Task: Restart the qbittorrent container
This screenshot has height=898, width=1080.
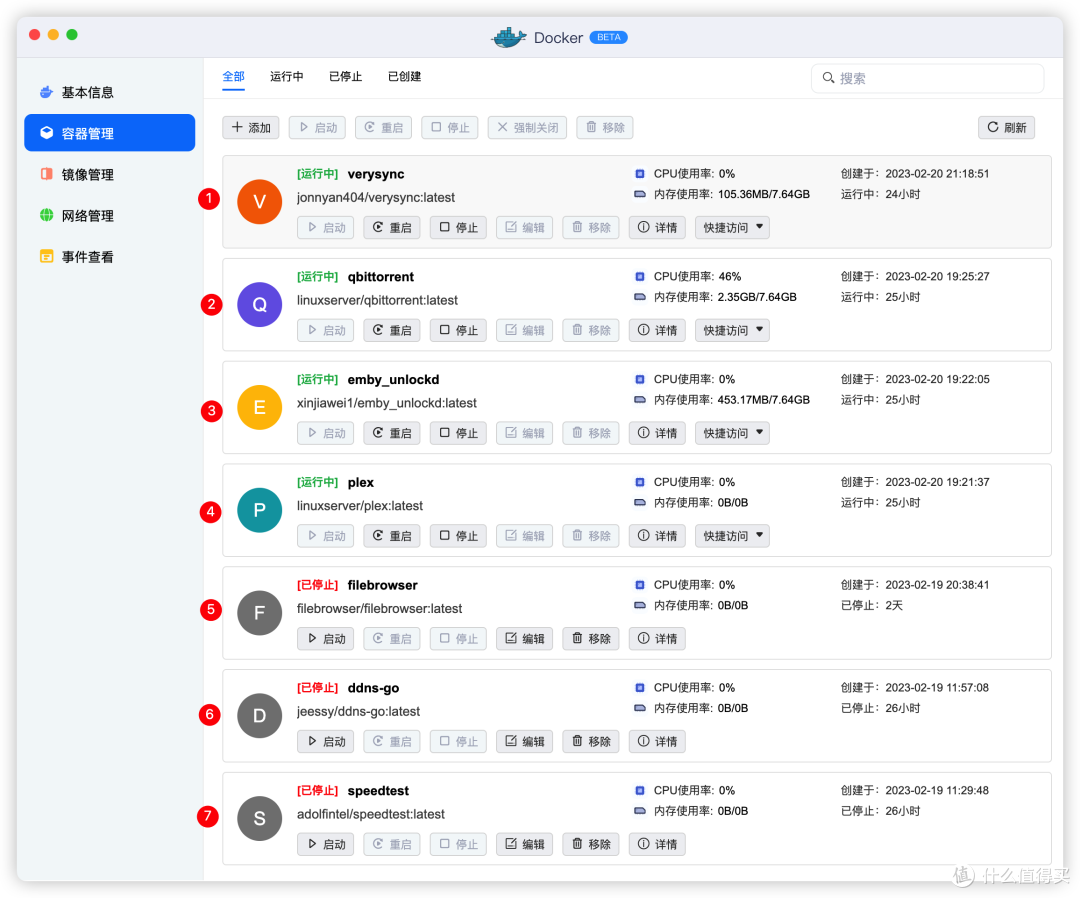Action: (392, 330)
